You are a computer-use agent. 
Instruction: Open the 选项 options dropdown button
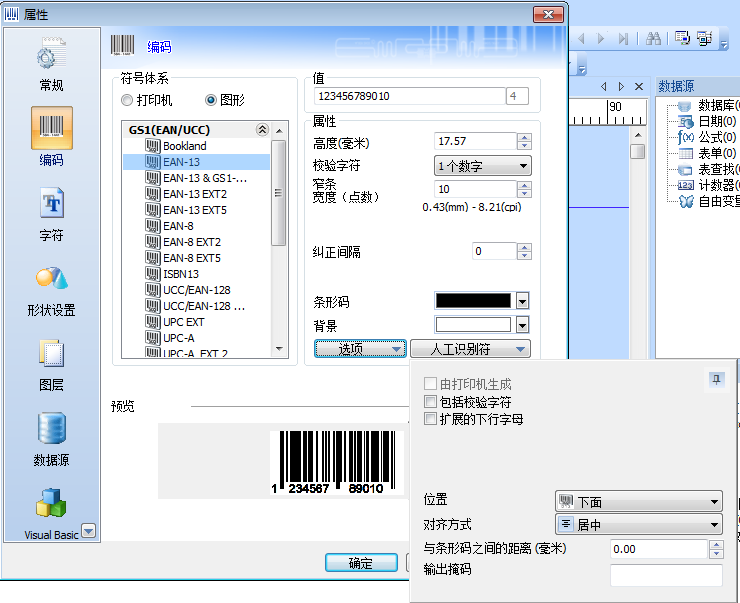pyautogui.click(x=360, y=349)
